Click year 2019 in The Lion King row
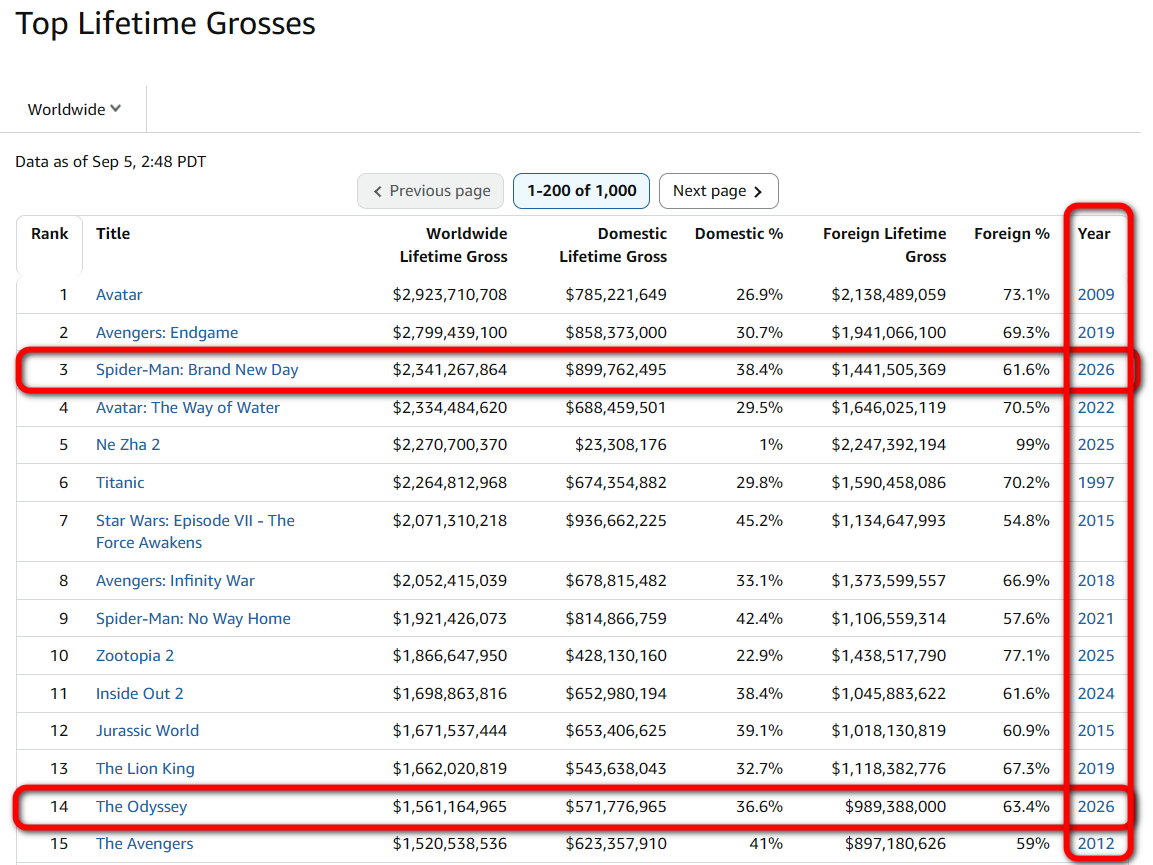 1096,769
